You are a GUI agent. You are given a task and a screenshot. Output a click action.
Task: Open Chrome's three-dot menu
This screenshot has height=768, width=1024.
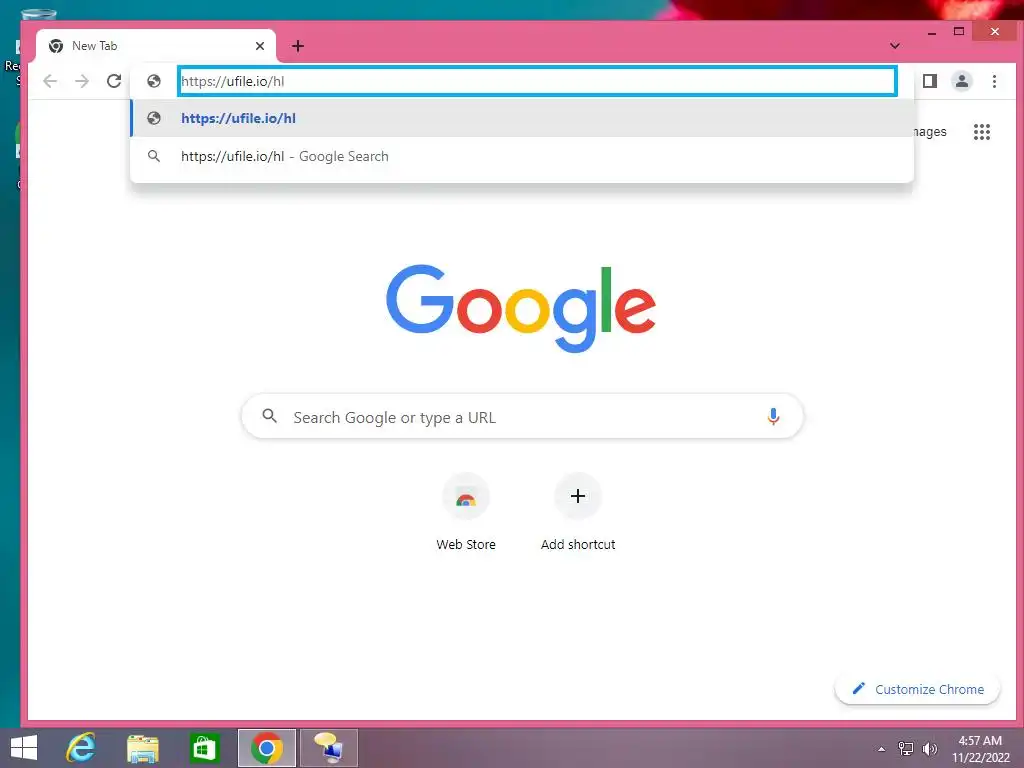pyautogui.click(x=994, y=81)
